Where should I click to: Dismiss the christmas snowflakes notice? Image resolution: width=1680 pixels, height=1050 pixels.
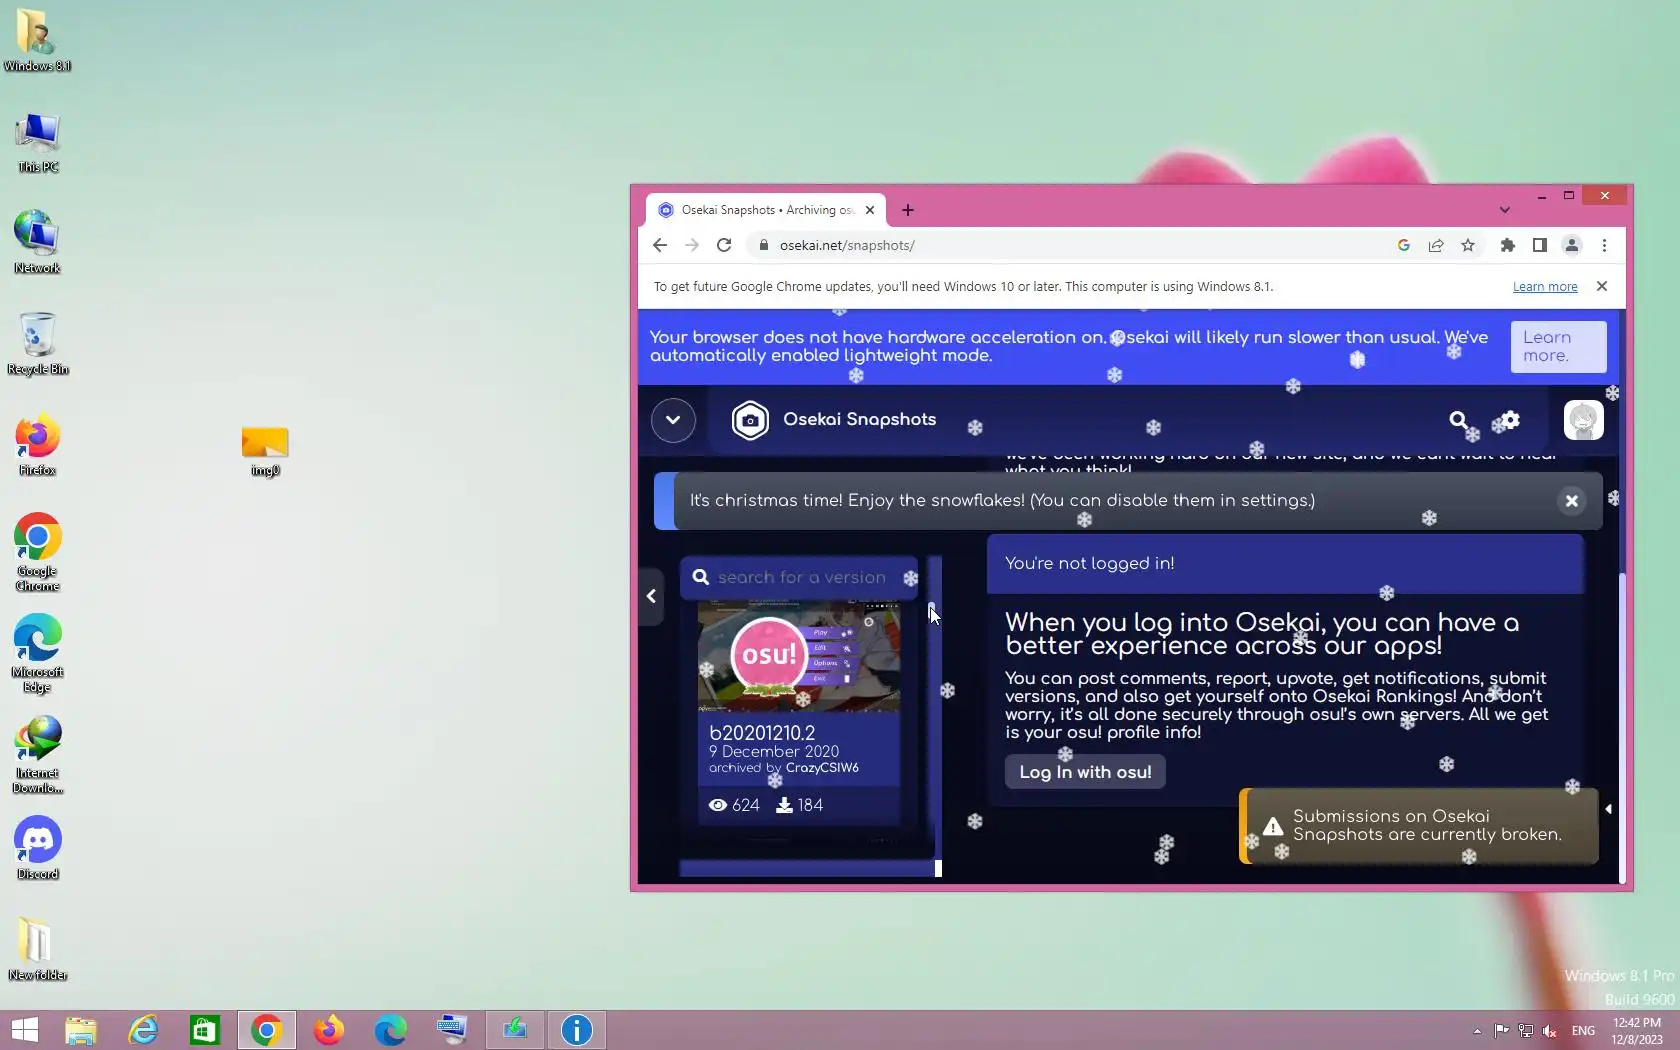point(1571,501)
